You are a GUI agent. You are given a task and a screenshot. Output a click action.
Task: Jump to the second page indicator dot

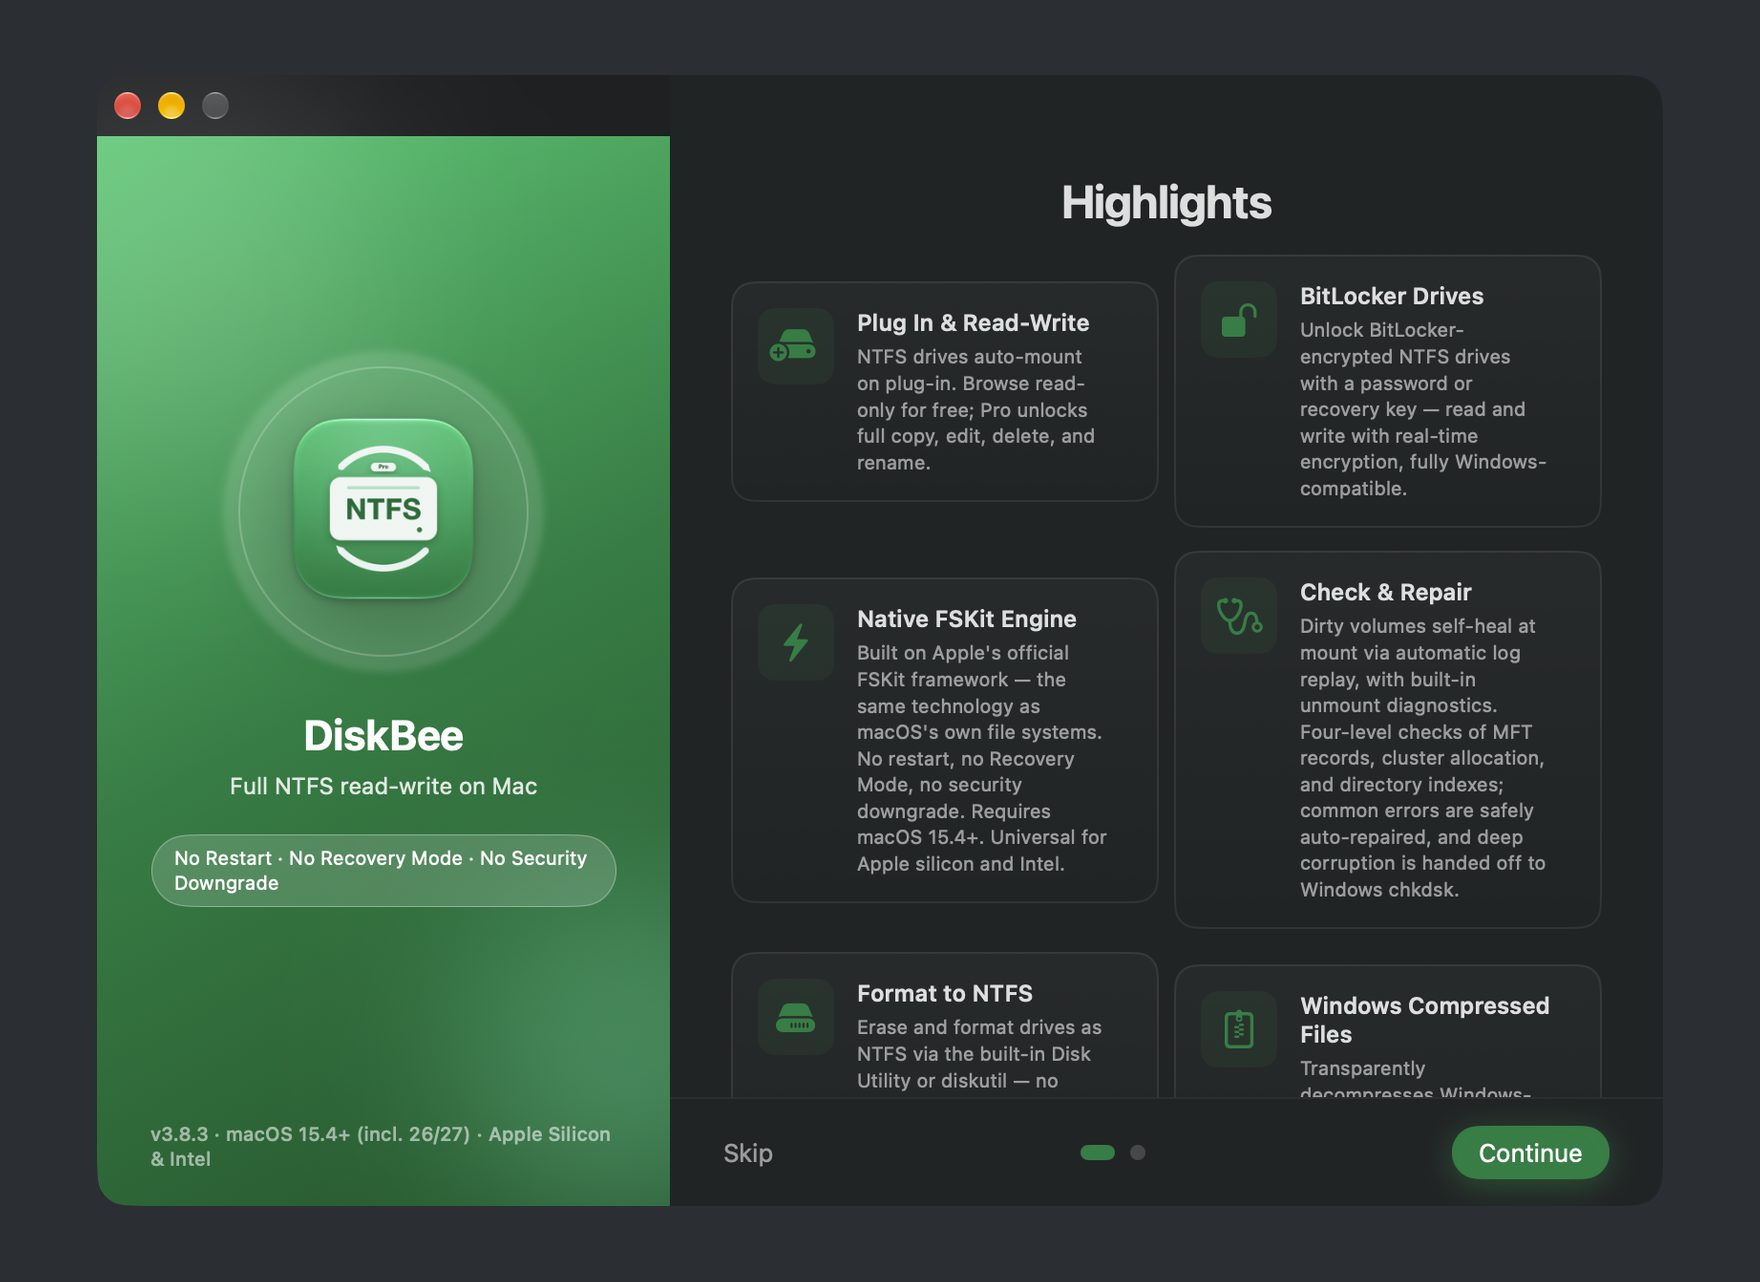click(x=1137, y=1152)
